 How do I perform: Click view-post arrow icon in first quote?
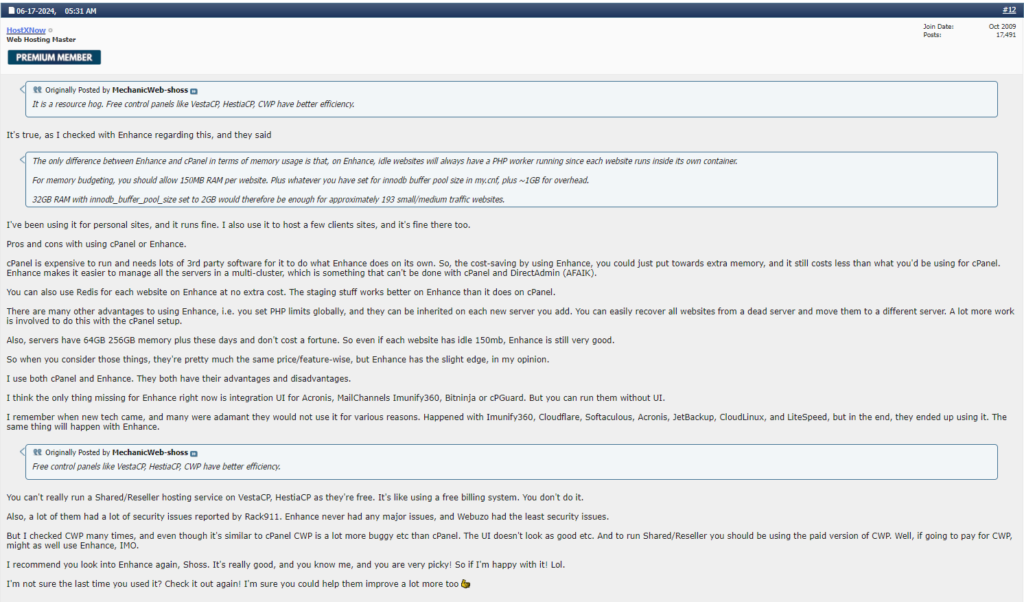(194, 90)
